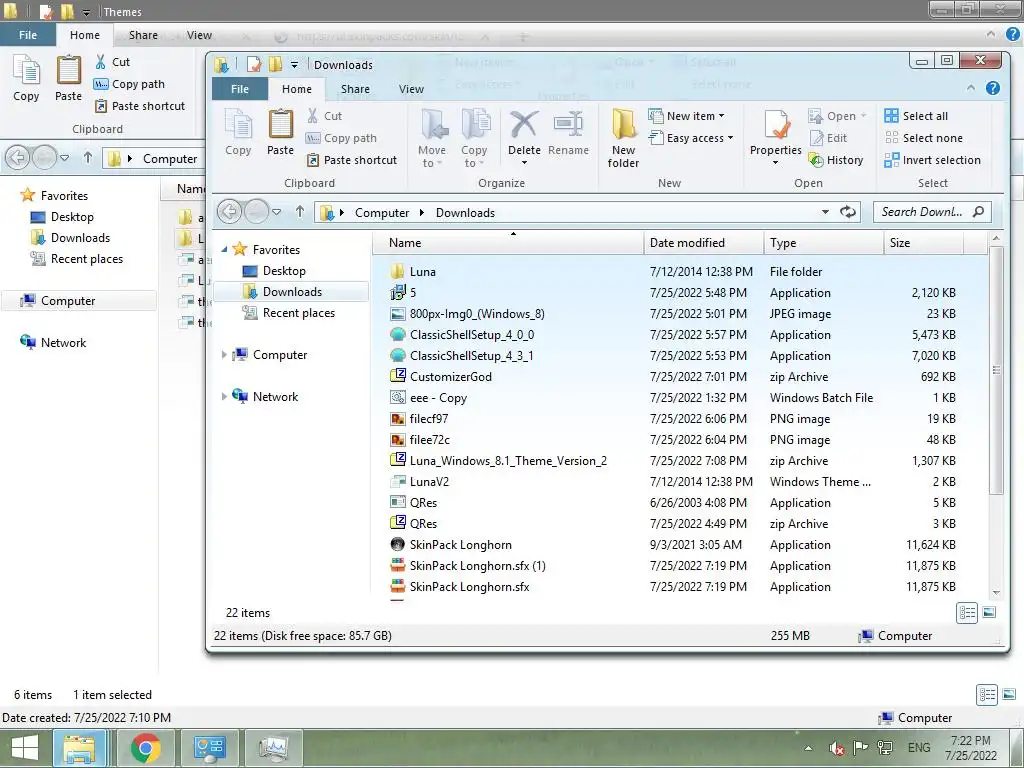Show hidden tray icons arrow
This screenshot has width=1024, height=768.
[808, 748]
